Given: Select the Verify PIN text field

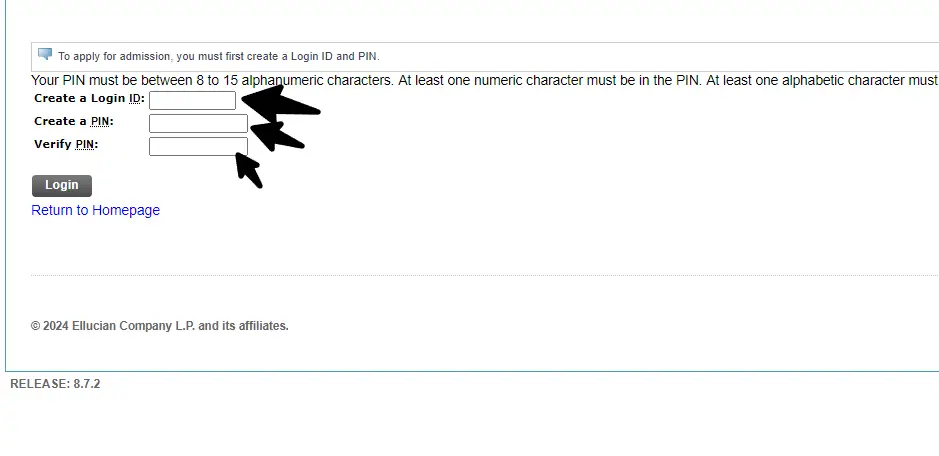Looking at the screenshot, I should pyautogui.click(x=198, y=146).
